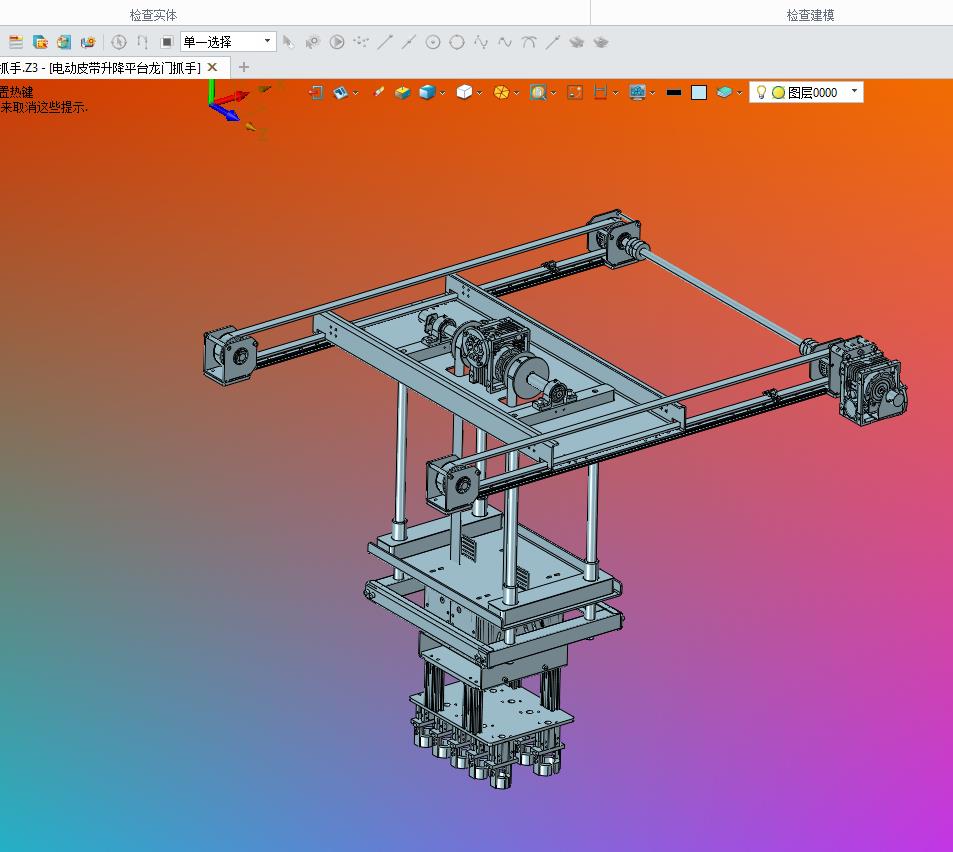Click the orange framed sketch icon
This screenshot has width=953, height=852.
575,92
